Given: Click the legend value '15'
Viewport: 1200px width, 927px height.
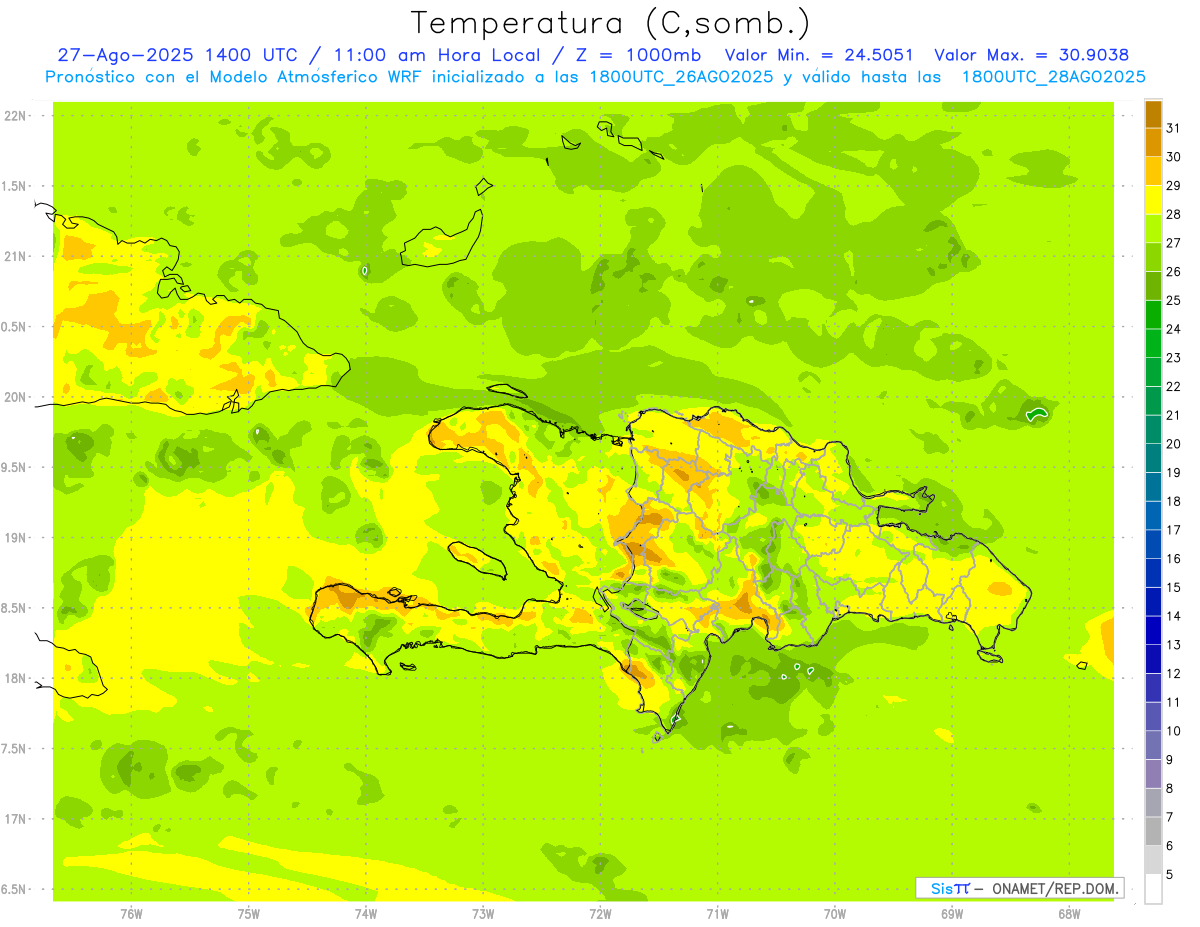Looking at the screenshot, I should (x=1174, y=587).
